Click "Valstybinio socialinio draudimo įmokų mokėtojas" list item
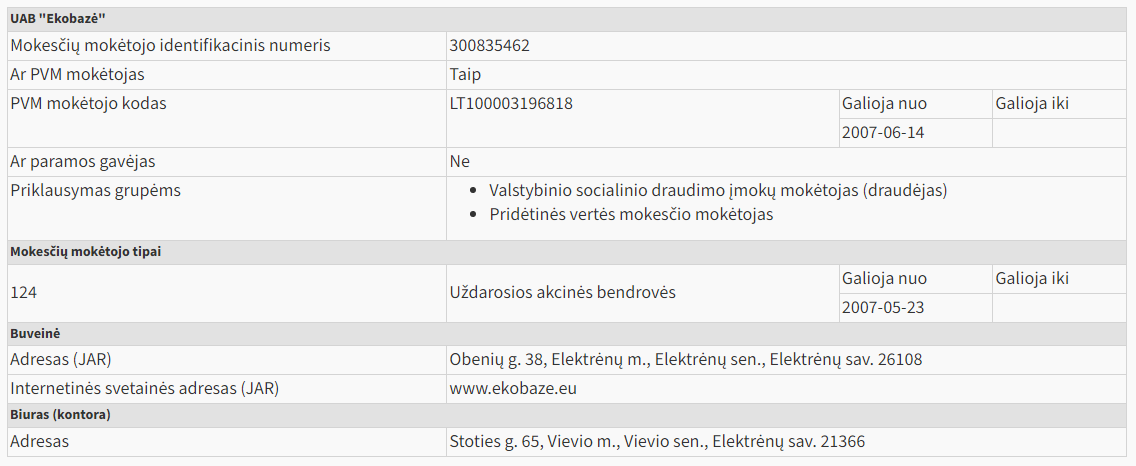Viewport: 1136px width, 466px height. (717, 190)
